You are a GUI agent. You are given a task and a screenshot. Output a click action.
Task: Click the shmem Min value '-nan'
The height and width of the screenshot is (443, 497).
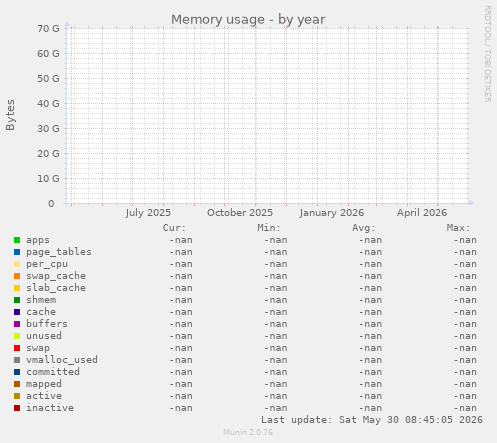click(276, 300)
